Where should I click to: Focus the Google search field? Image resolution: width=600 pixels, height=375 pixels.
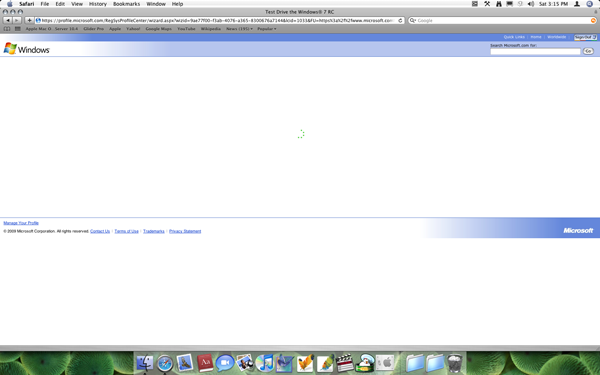[501, 20]
